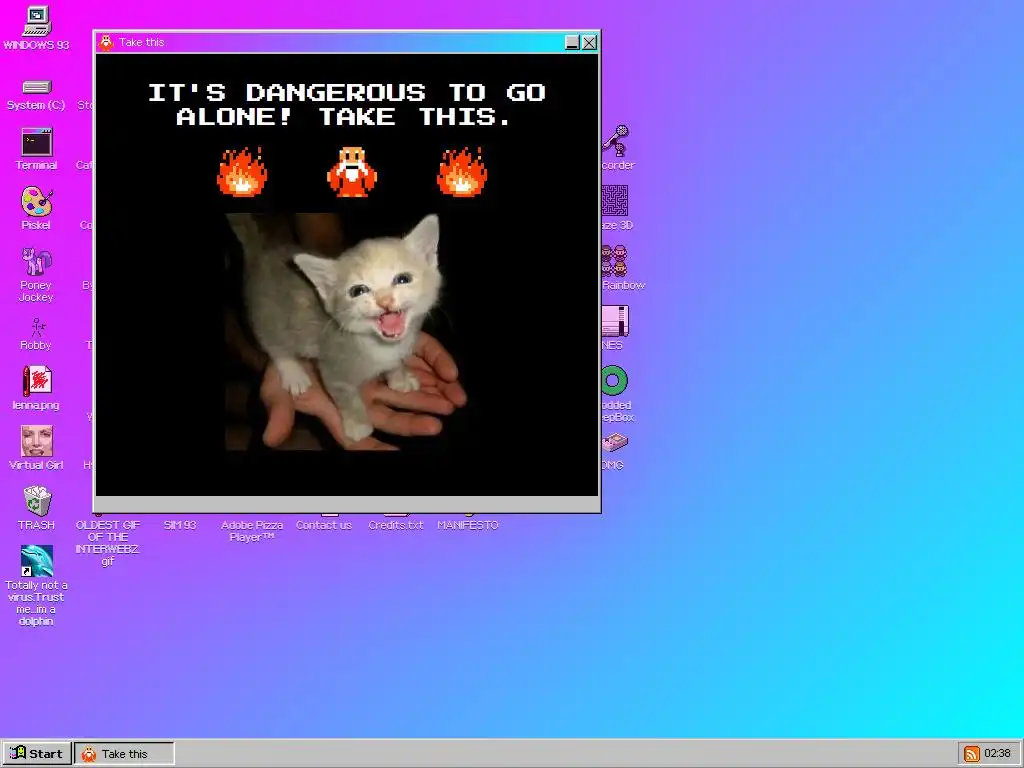Click the left flame sprite
This screenshot has width=1024, height=768.
coord(242,172)
